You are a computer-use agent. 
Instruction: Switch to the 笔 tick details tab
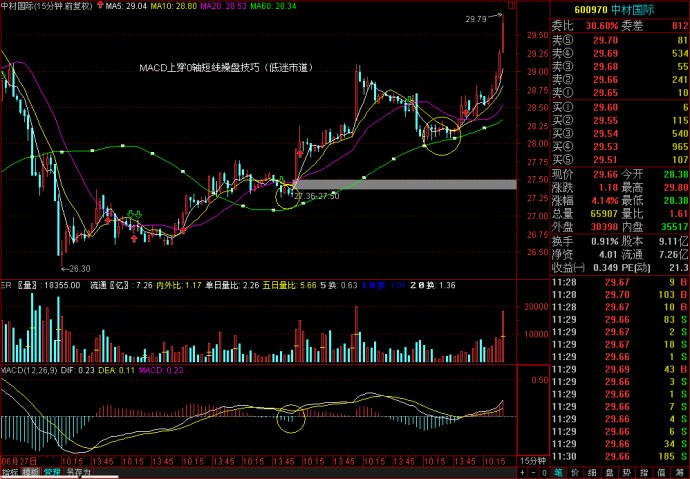[x=558, y=472]
